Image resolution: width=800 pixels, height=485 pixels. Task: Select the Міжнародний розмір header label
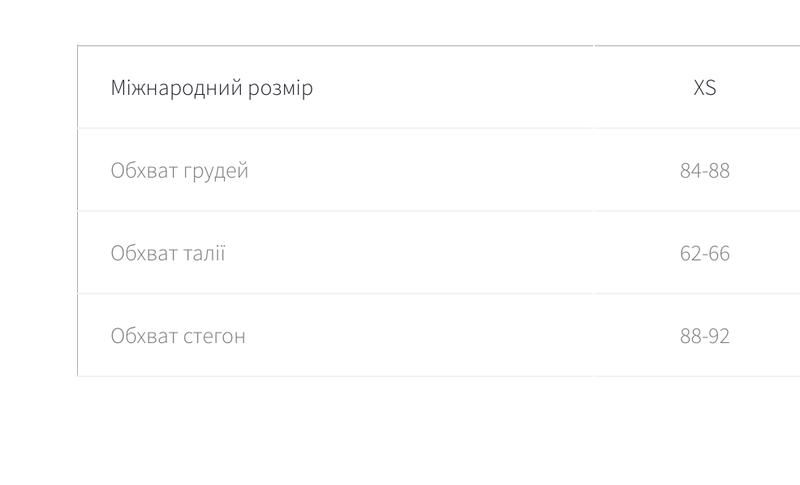point(212,88)
